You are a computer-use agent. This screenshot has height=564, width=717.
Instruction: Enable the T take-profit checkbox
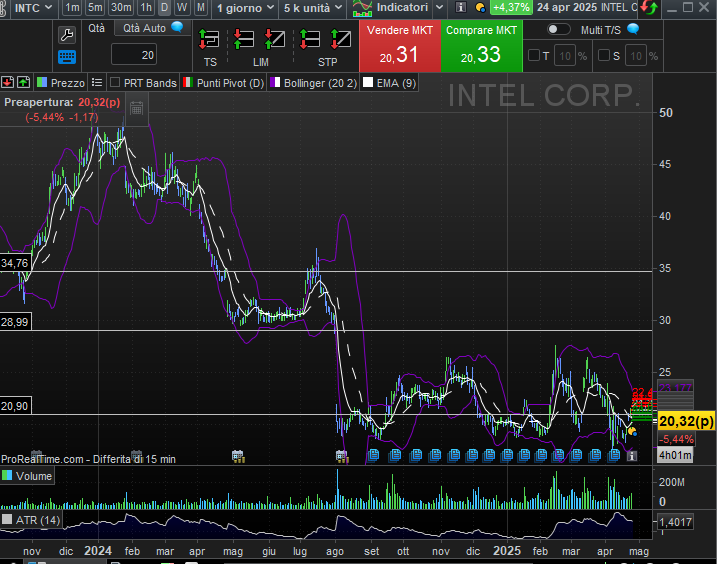pyautogui.click(x=534, y=56)
